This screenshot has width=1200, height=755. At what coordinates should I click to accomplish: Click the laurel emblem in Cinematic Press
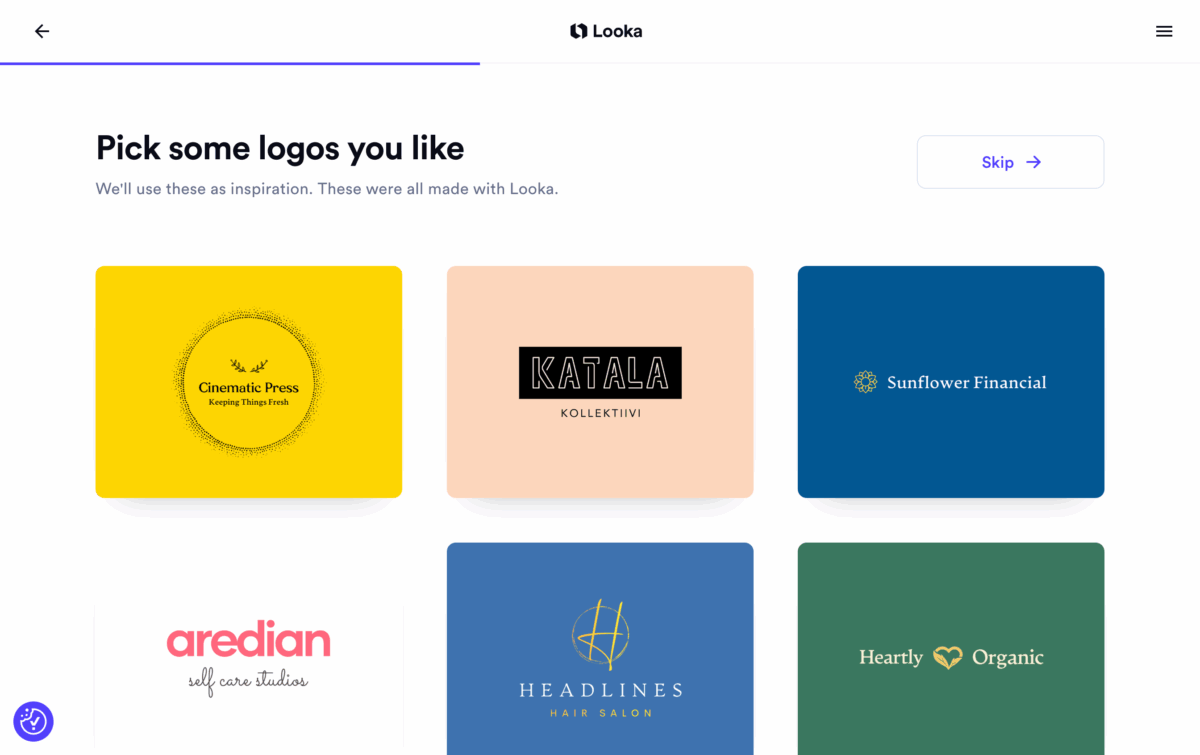(x=249, y=365)
